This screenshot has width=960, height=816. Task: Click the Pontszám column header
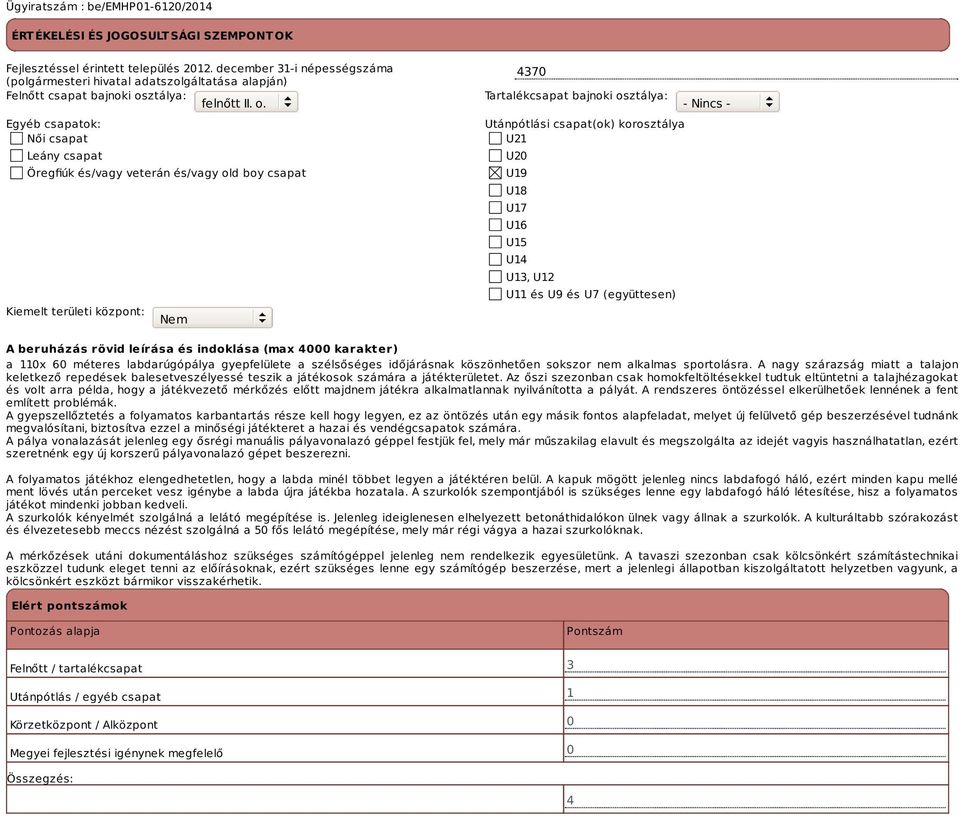[x=756, y=635]
